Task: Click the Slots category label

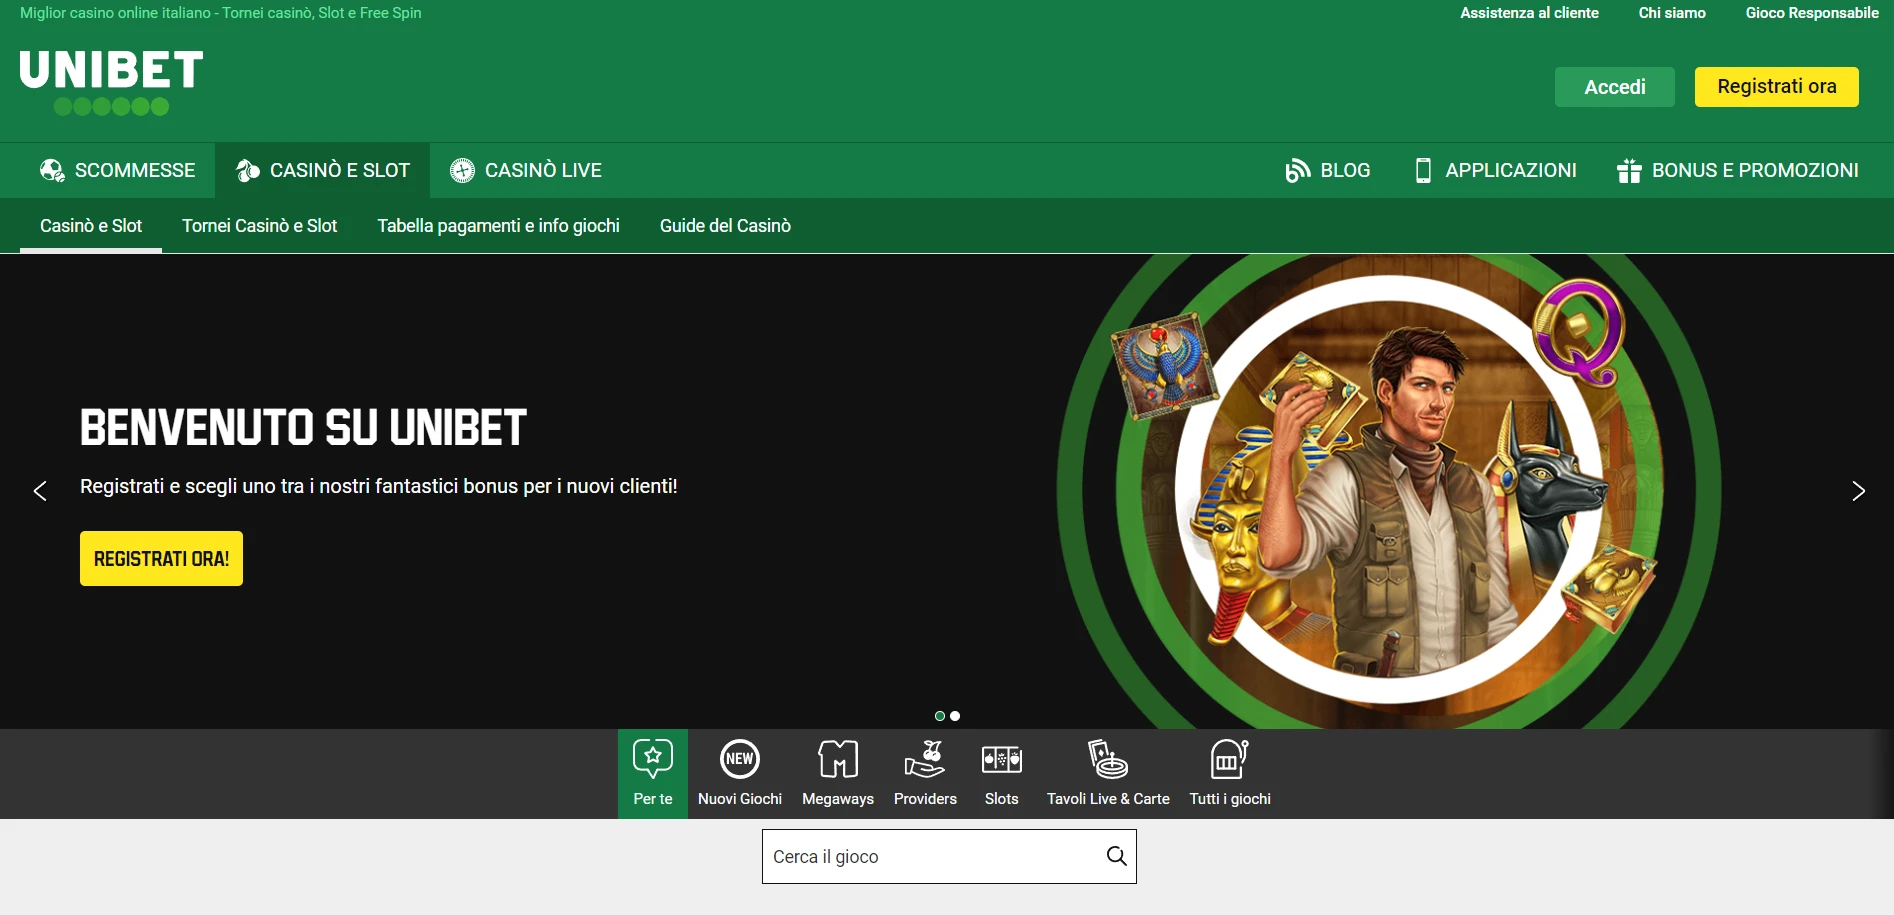Action: (x=1001, y=799)
